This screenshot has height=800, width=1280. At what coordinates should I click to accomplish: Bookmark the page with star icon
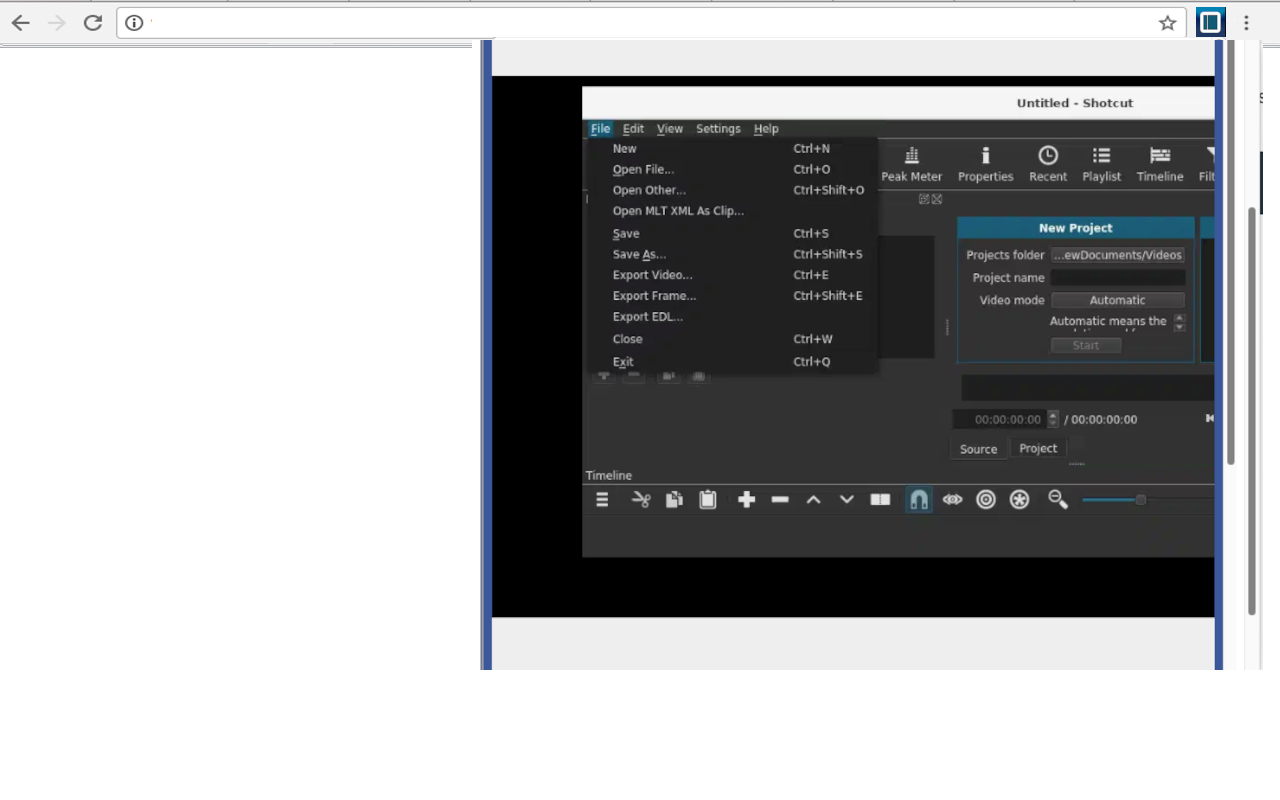pos(1167,23)
